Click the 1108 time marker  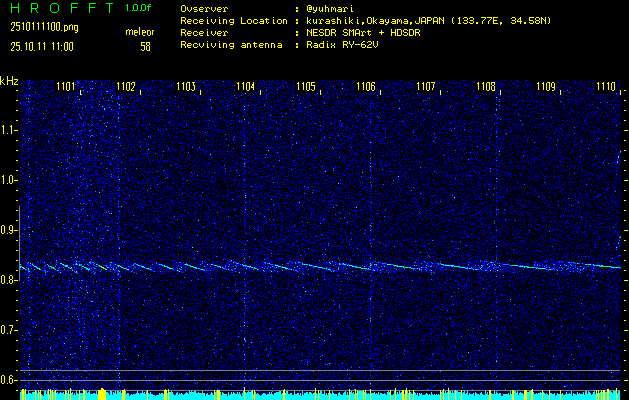[486, 87]
